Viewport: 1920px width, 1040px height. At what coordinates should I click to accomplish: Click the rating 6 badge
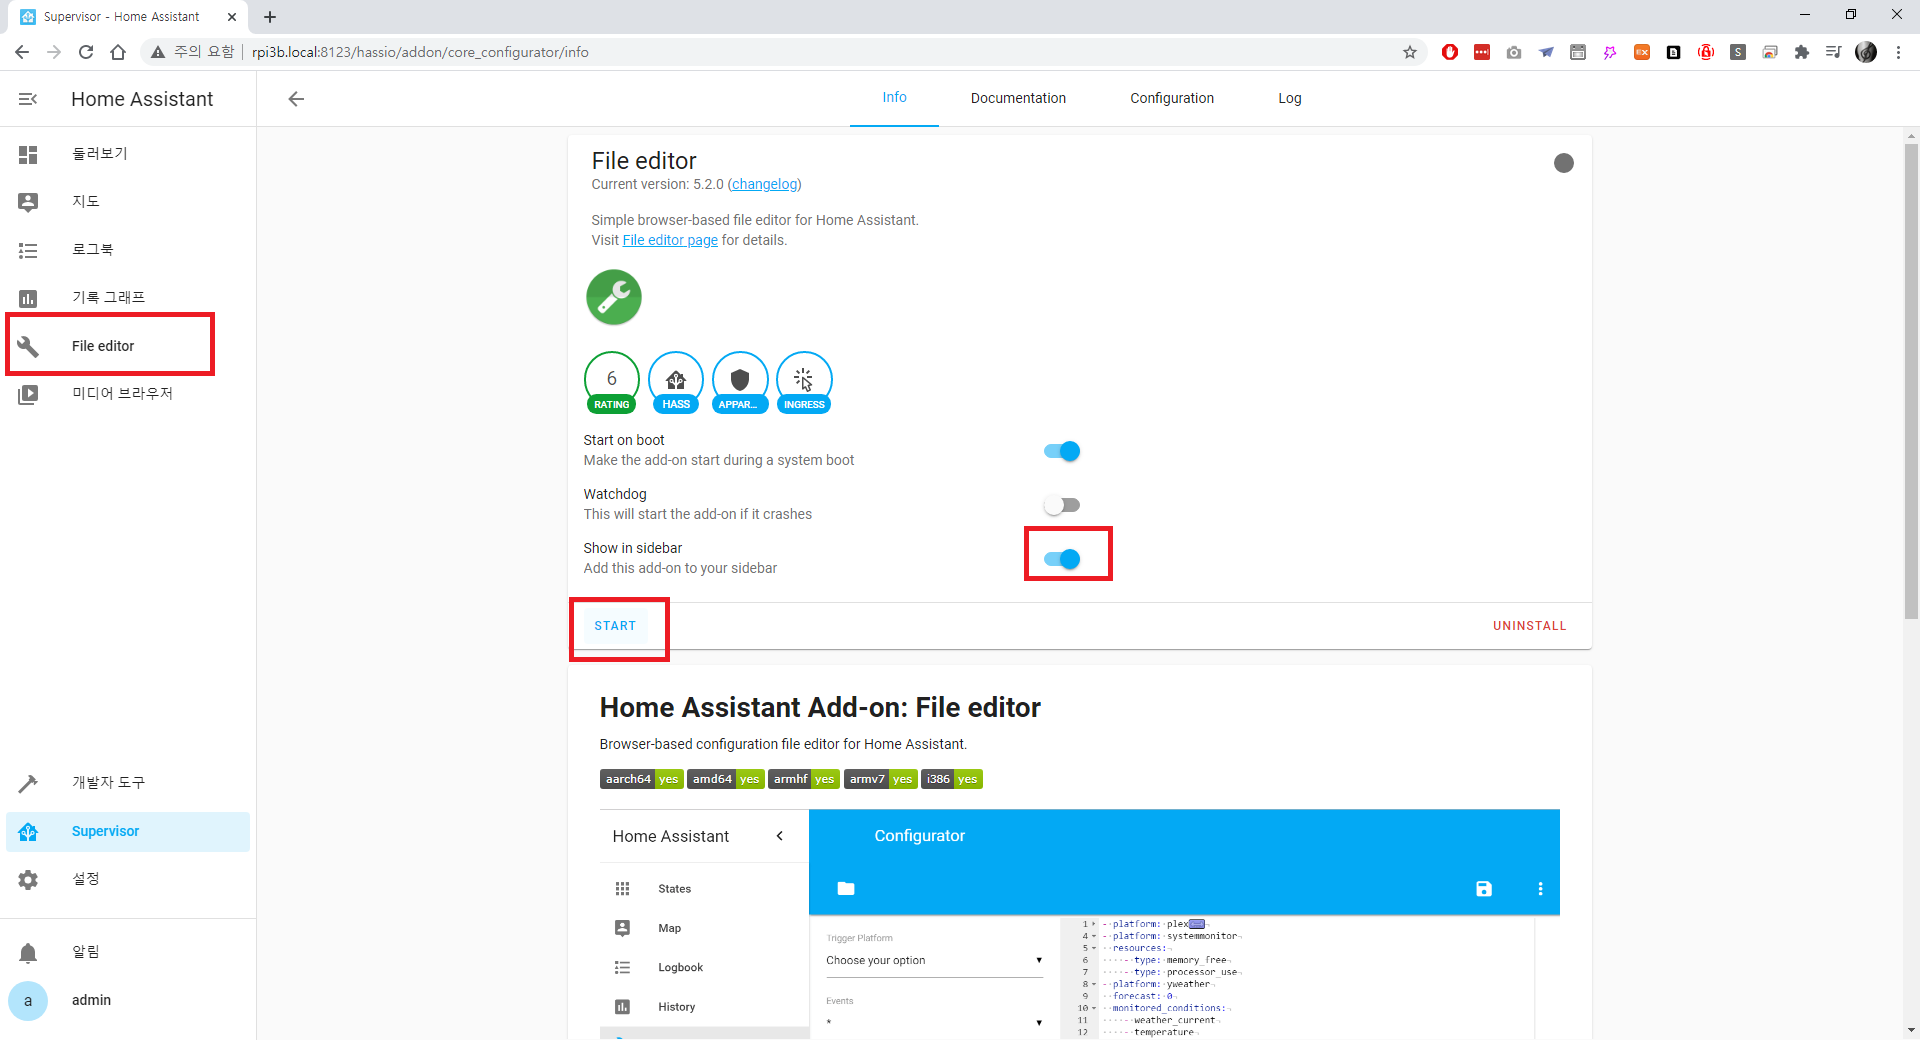[x=612, y=382]
